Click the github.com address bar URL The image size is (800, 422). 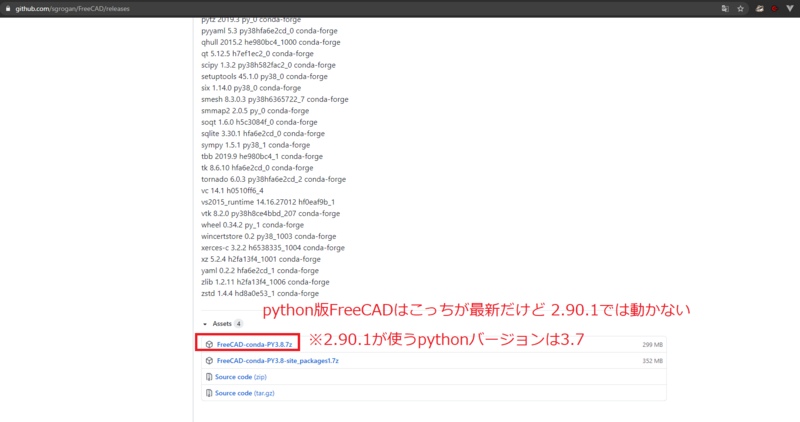[x=72, y=9]
